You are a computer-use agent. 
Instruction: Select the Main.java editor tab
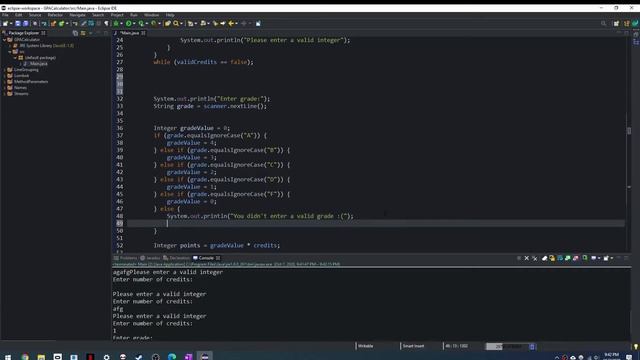tap(129, 33)
